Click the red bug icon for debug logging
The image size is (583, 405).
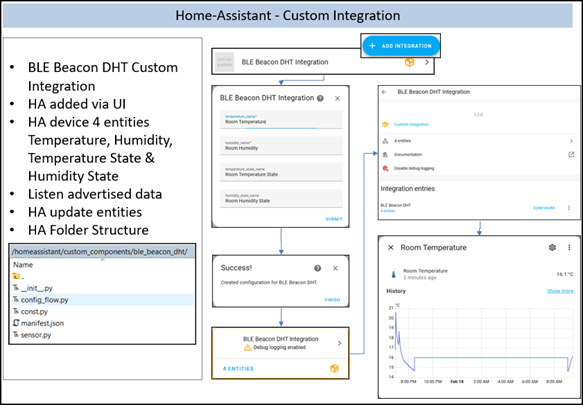tap(385, 168)
